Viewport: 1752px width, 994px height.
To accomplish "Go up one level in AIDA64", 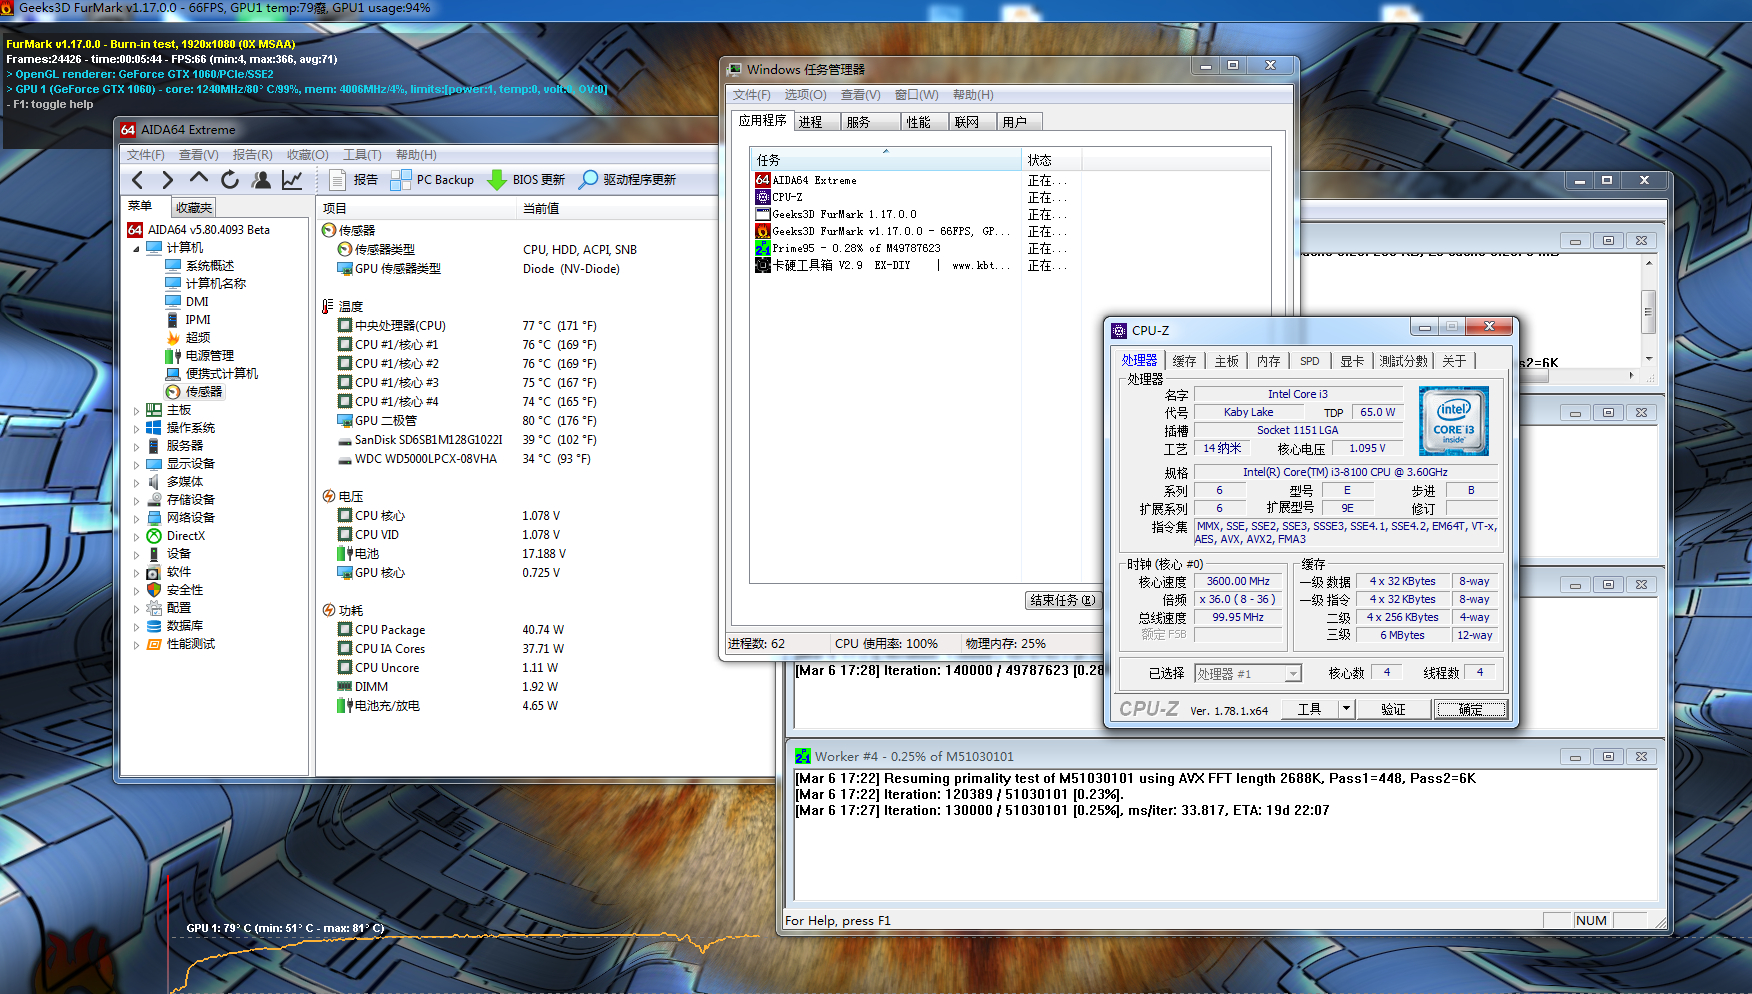I will 199,179.
